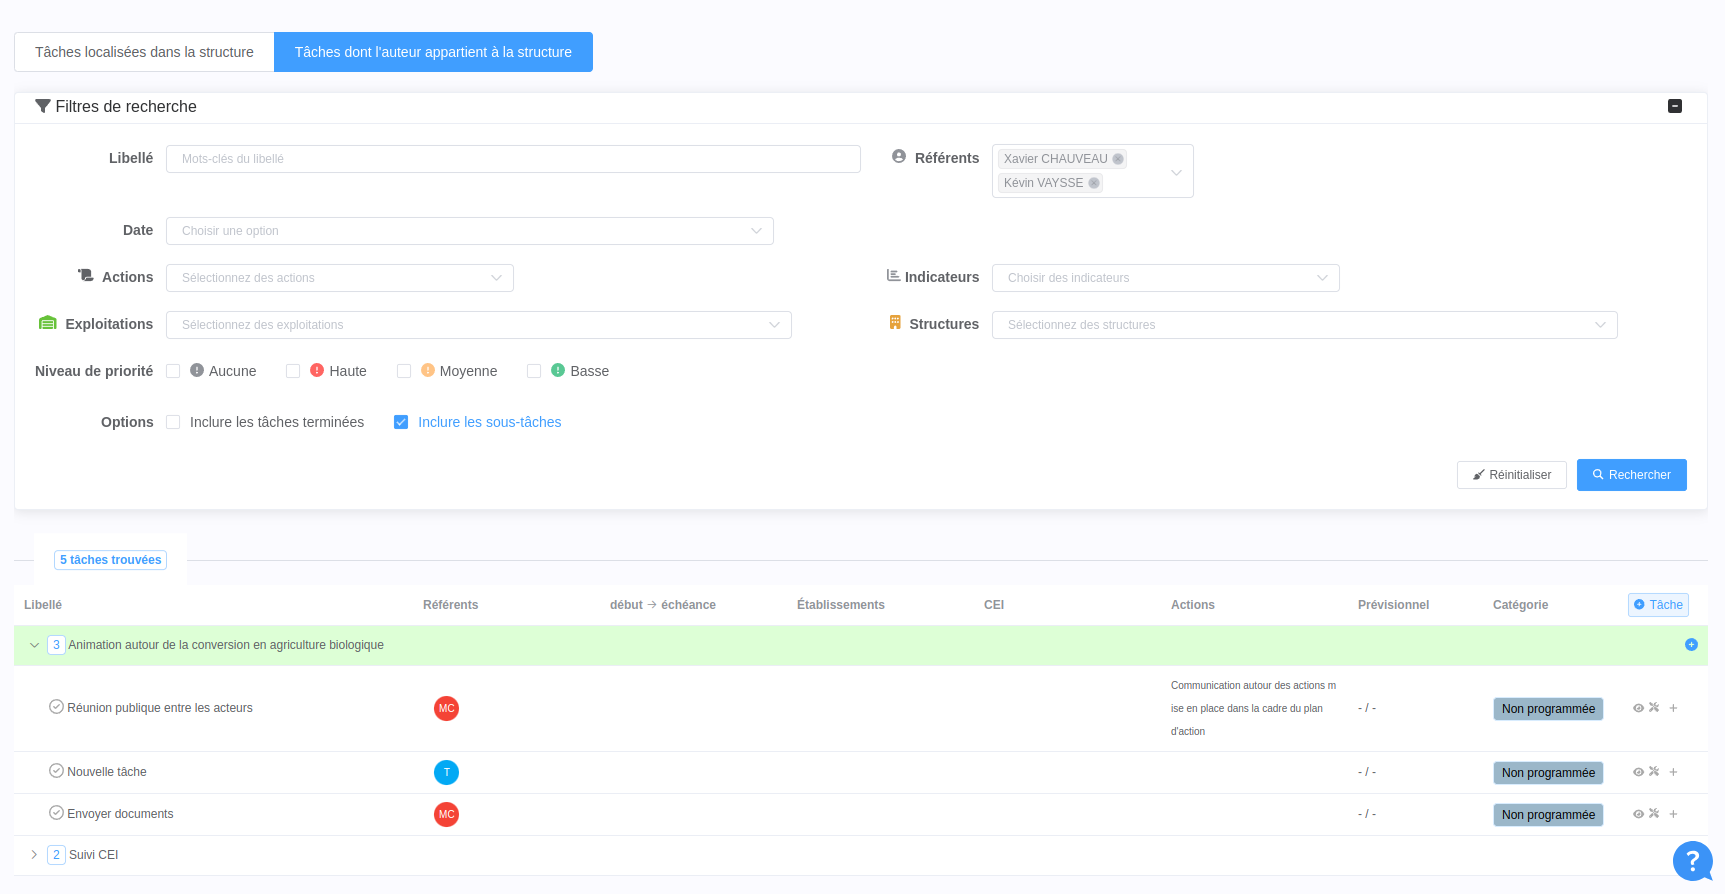Screen dimensions: 1725x894
Task: Click the tools icon for Nouvelle tâche row
Action: (1654, 772)
